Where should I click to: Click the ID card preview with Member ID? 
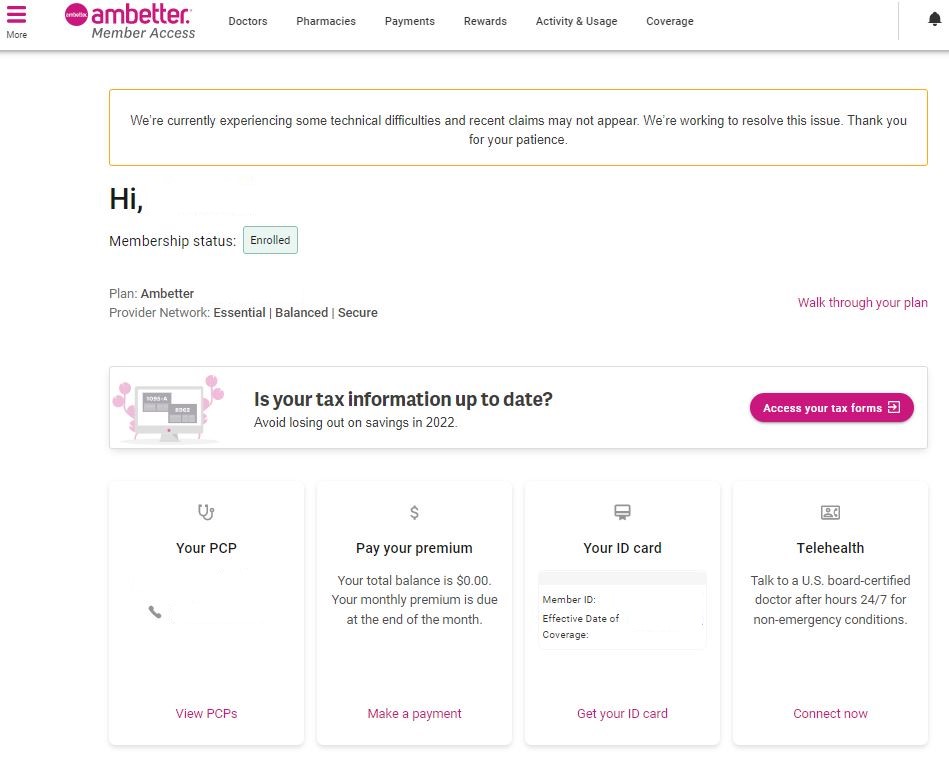coord(622,610)
